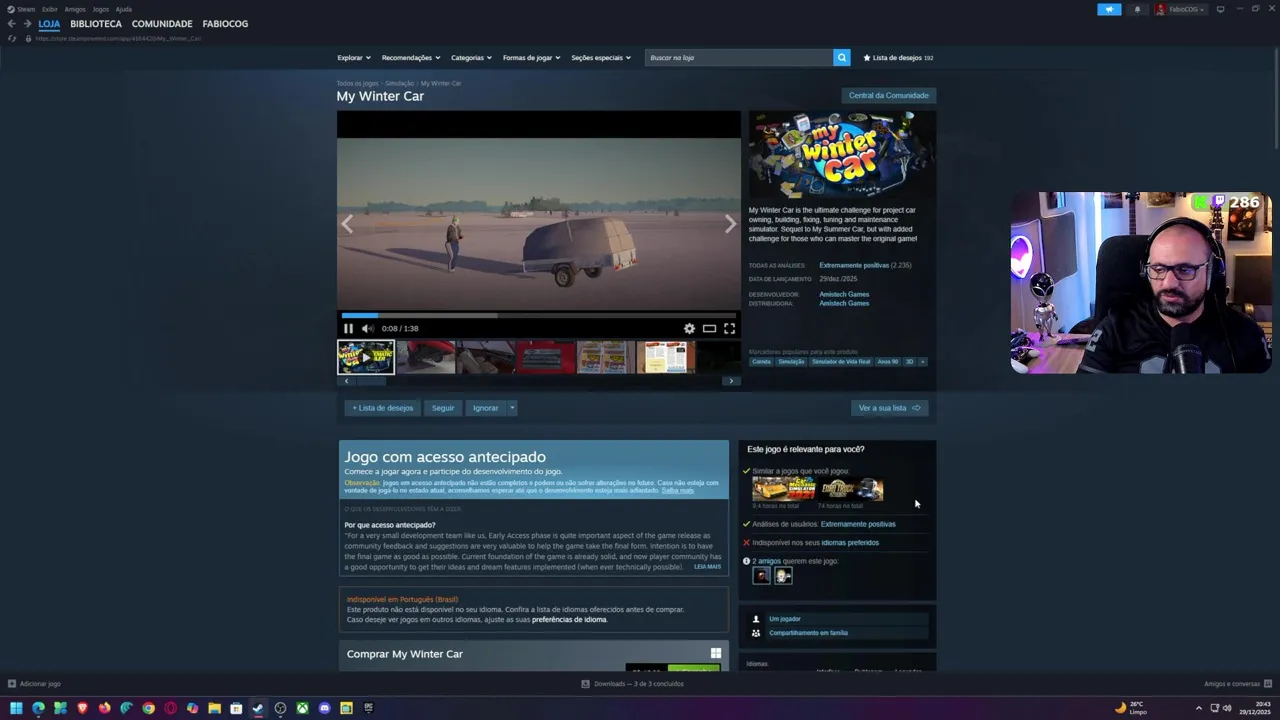Open Amistech Games developer link
This screenshot has height=720, width=1280.
(844, 294)
